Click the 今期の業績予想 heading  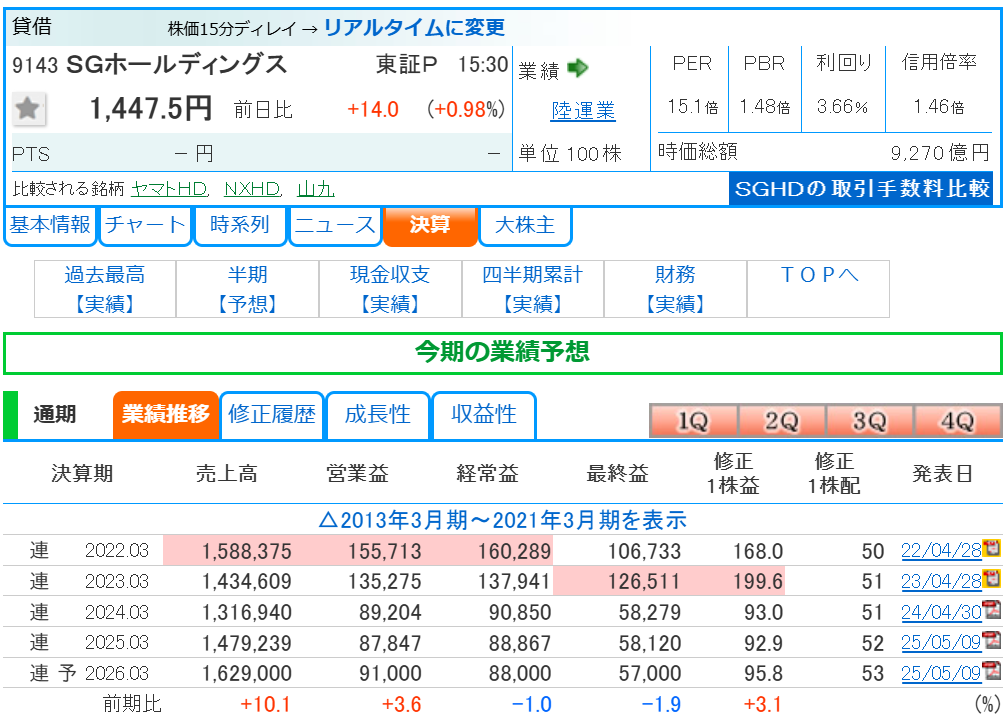pos(503,353)
